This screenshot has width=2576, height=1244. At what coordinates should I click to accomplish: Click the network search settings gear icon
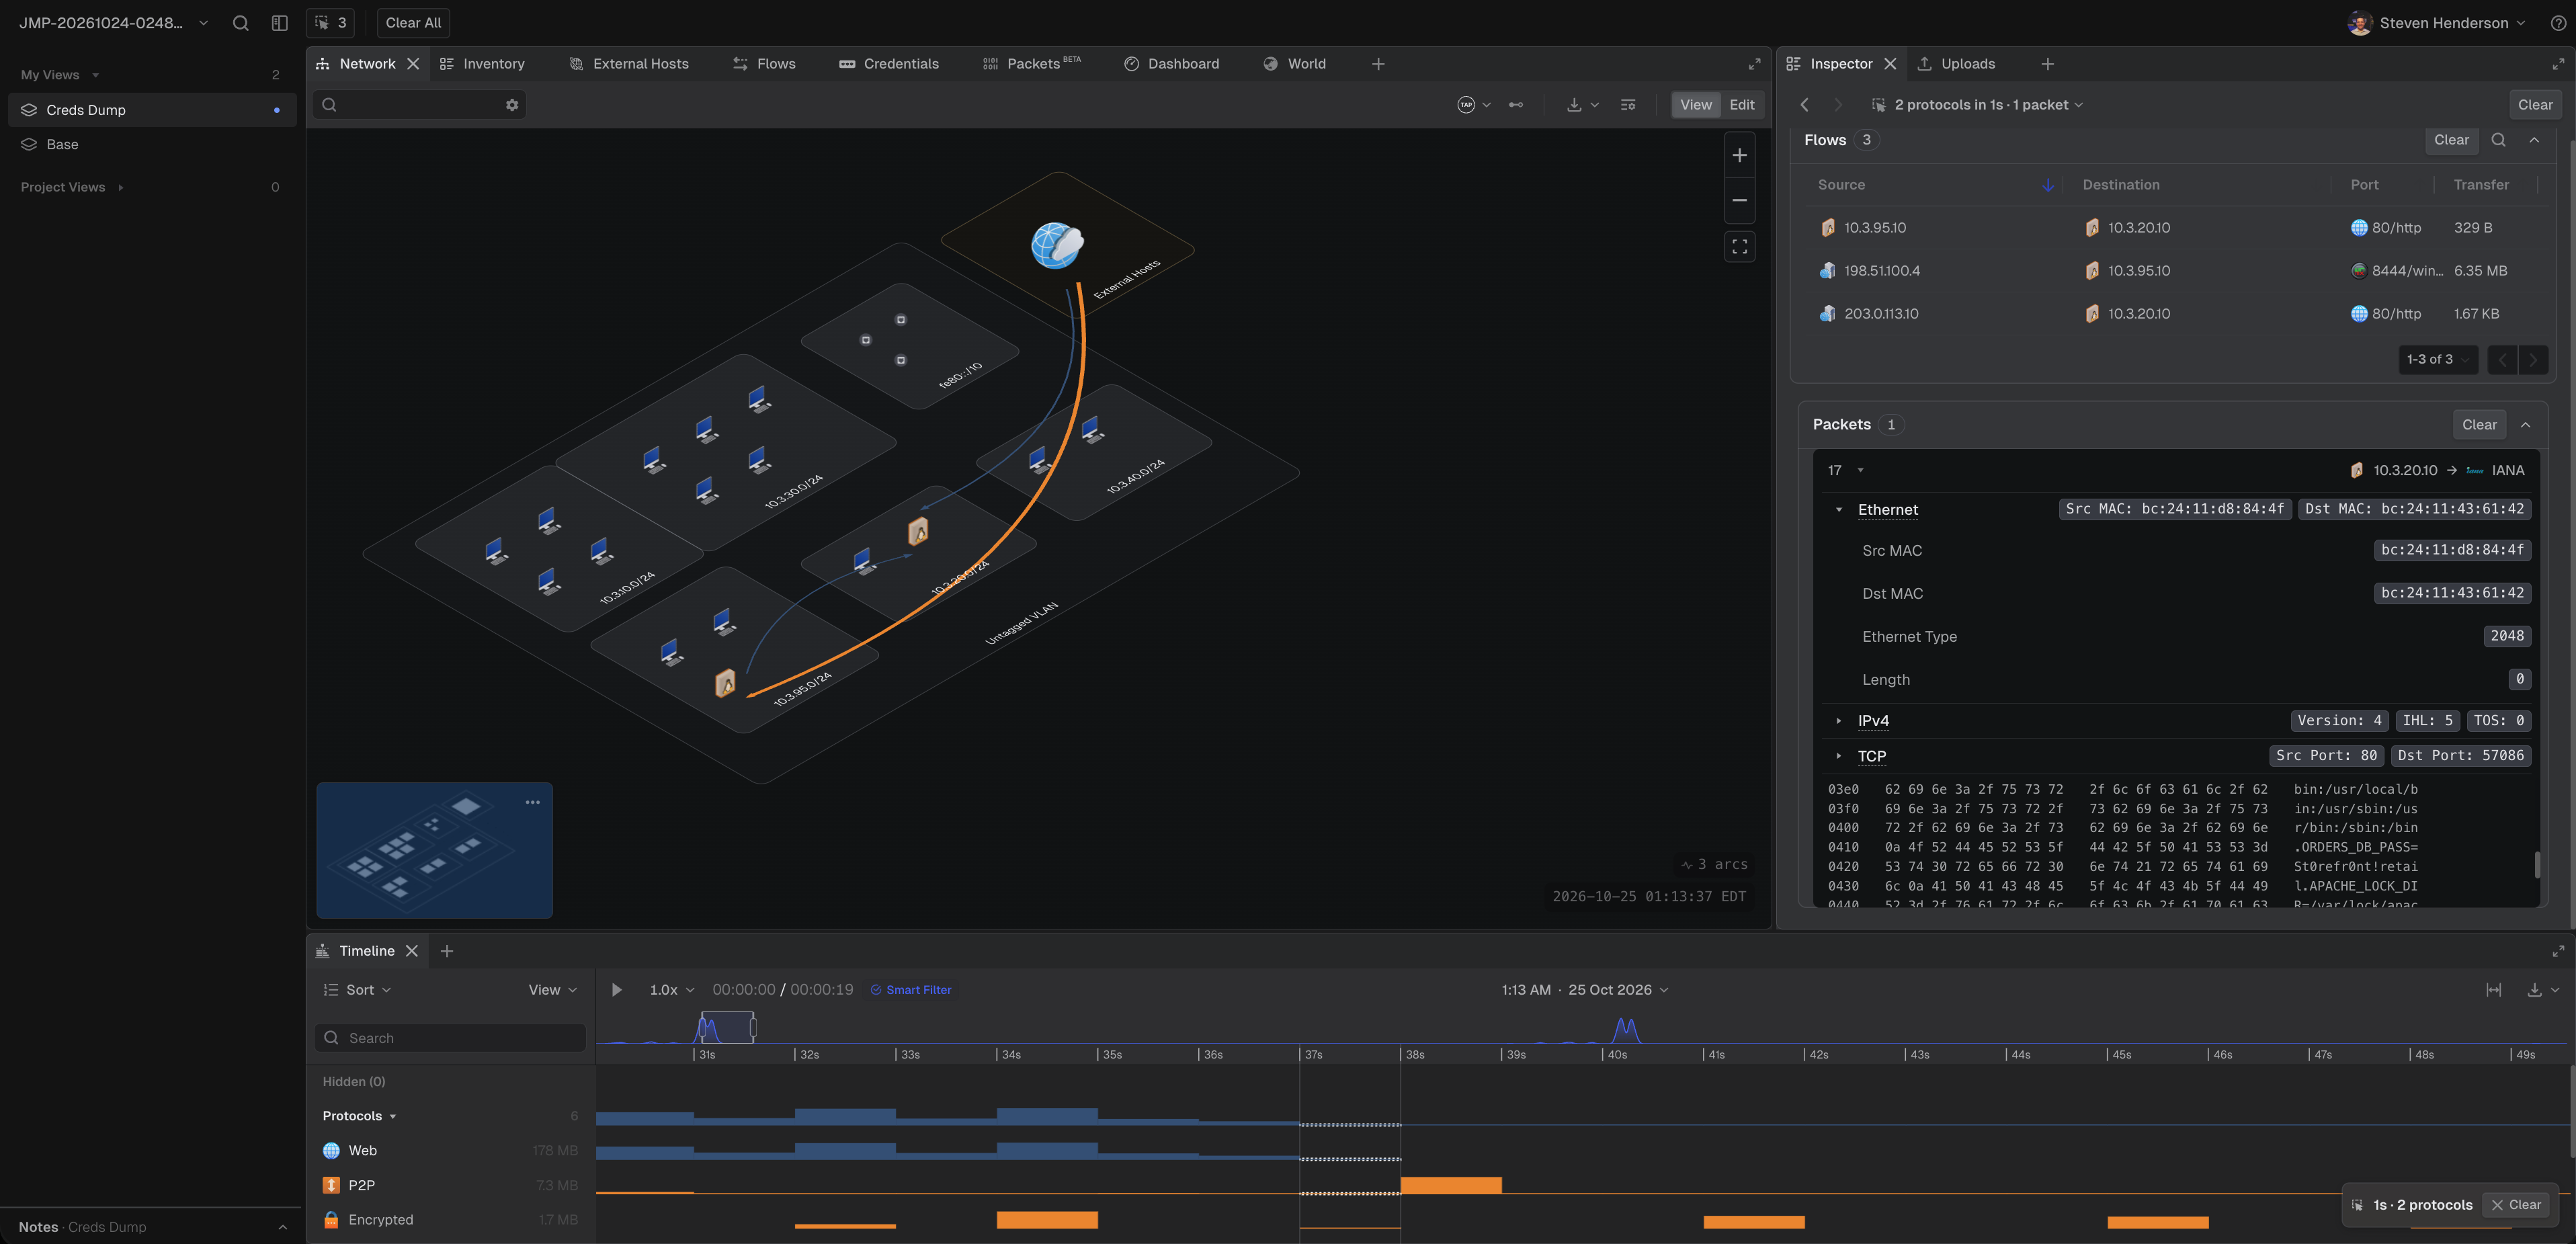click(512, 105)
